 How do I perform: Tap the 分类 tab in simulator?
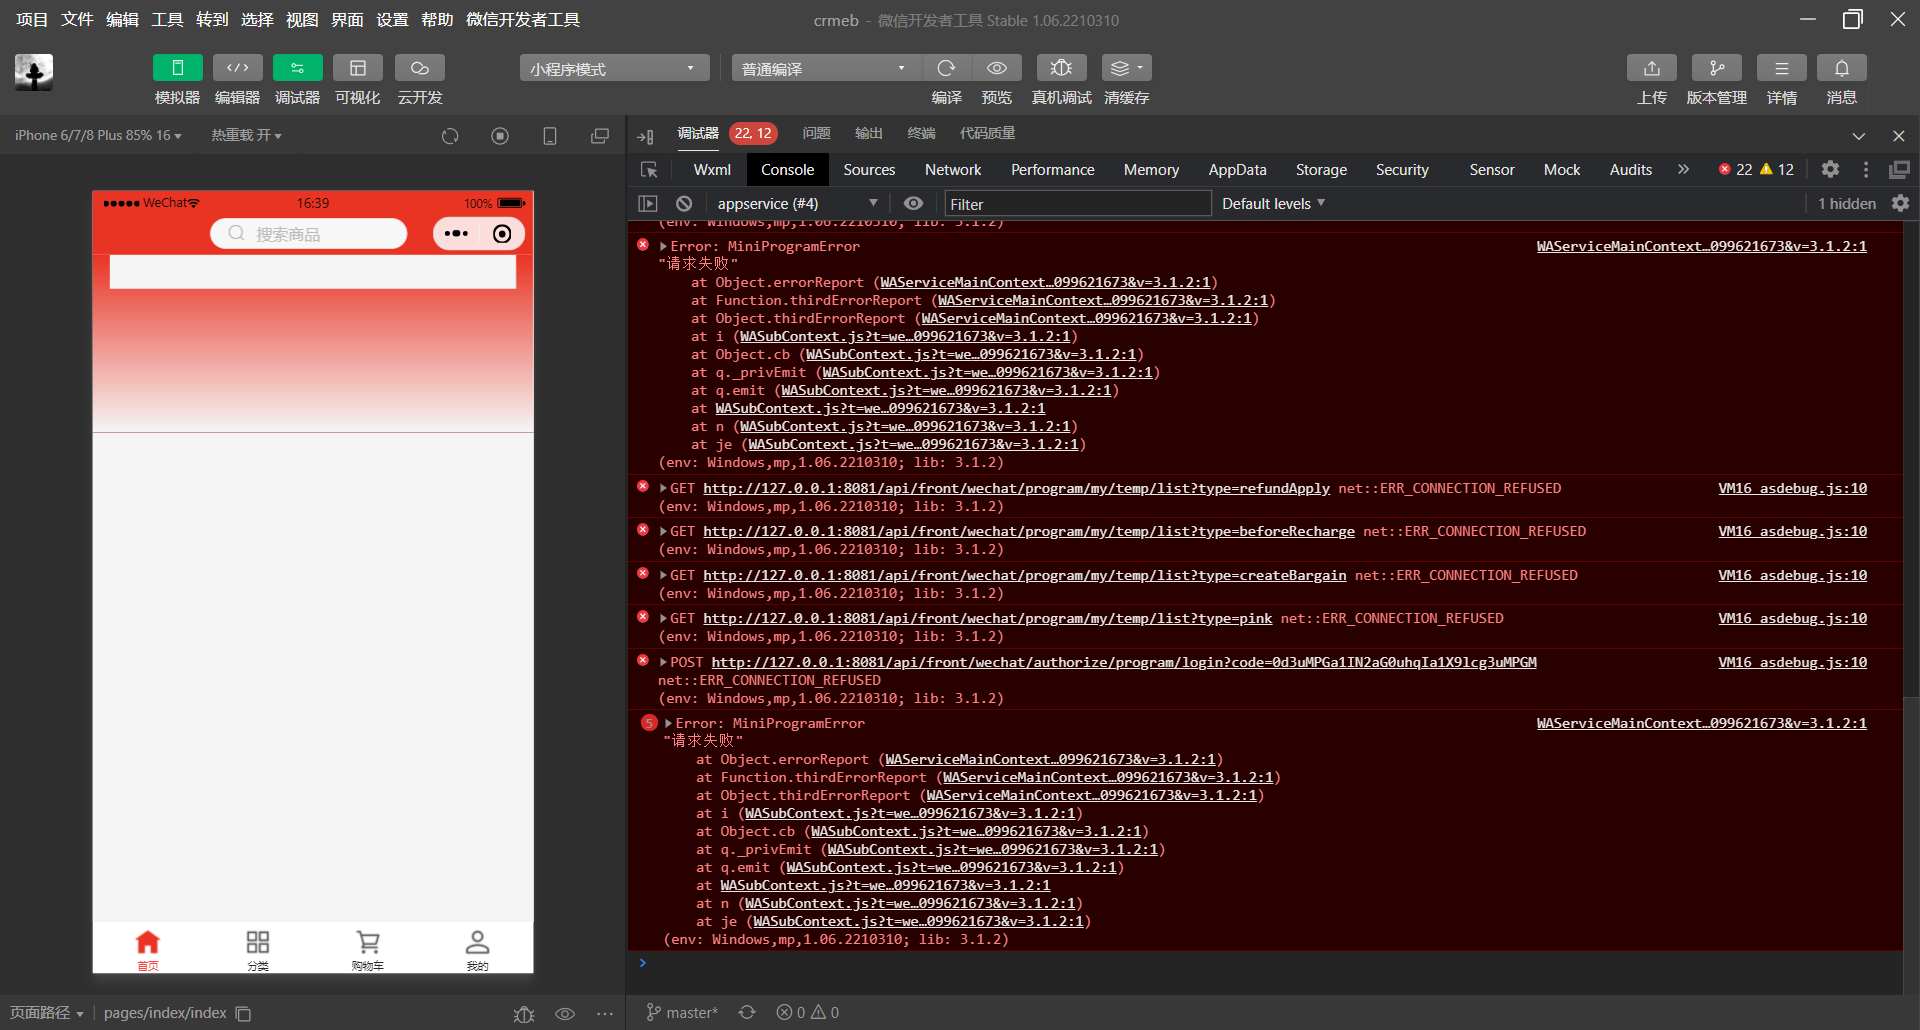[257, 950]
